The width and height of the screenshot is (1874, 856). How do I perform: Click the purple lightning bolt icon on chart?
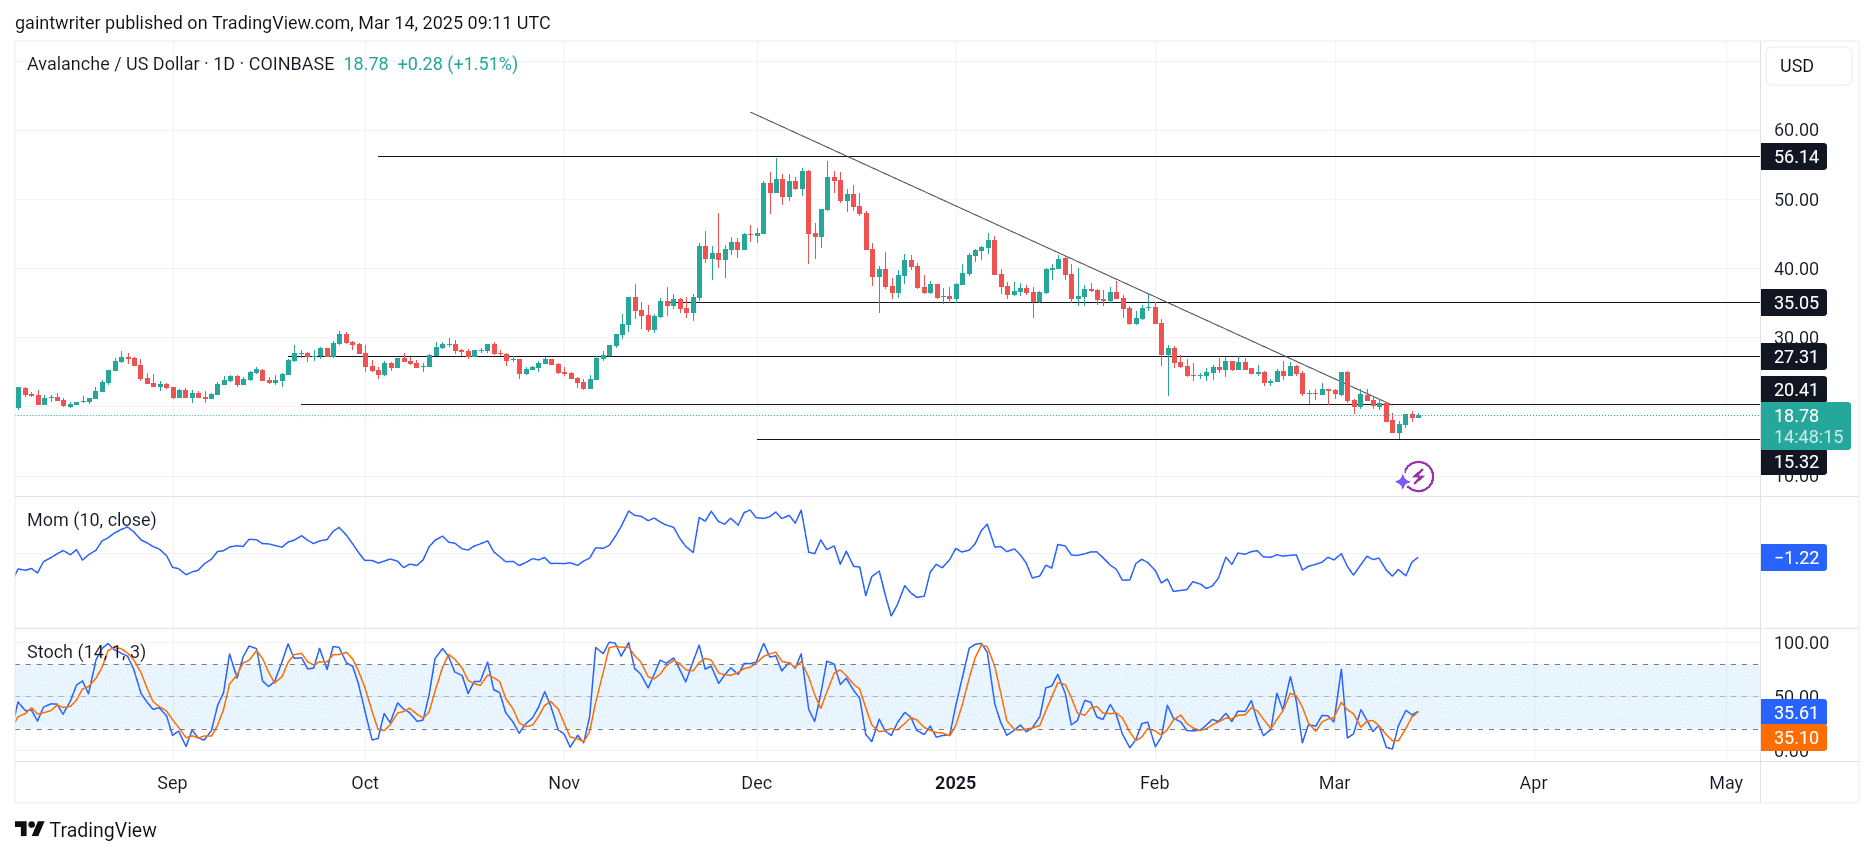pos(1418,477)
